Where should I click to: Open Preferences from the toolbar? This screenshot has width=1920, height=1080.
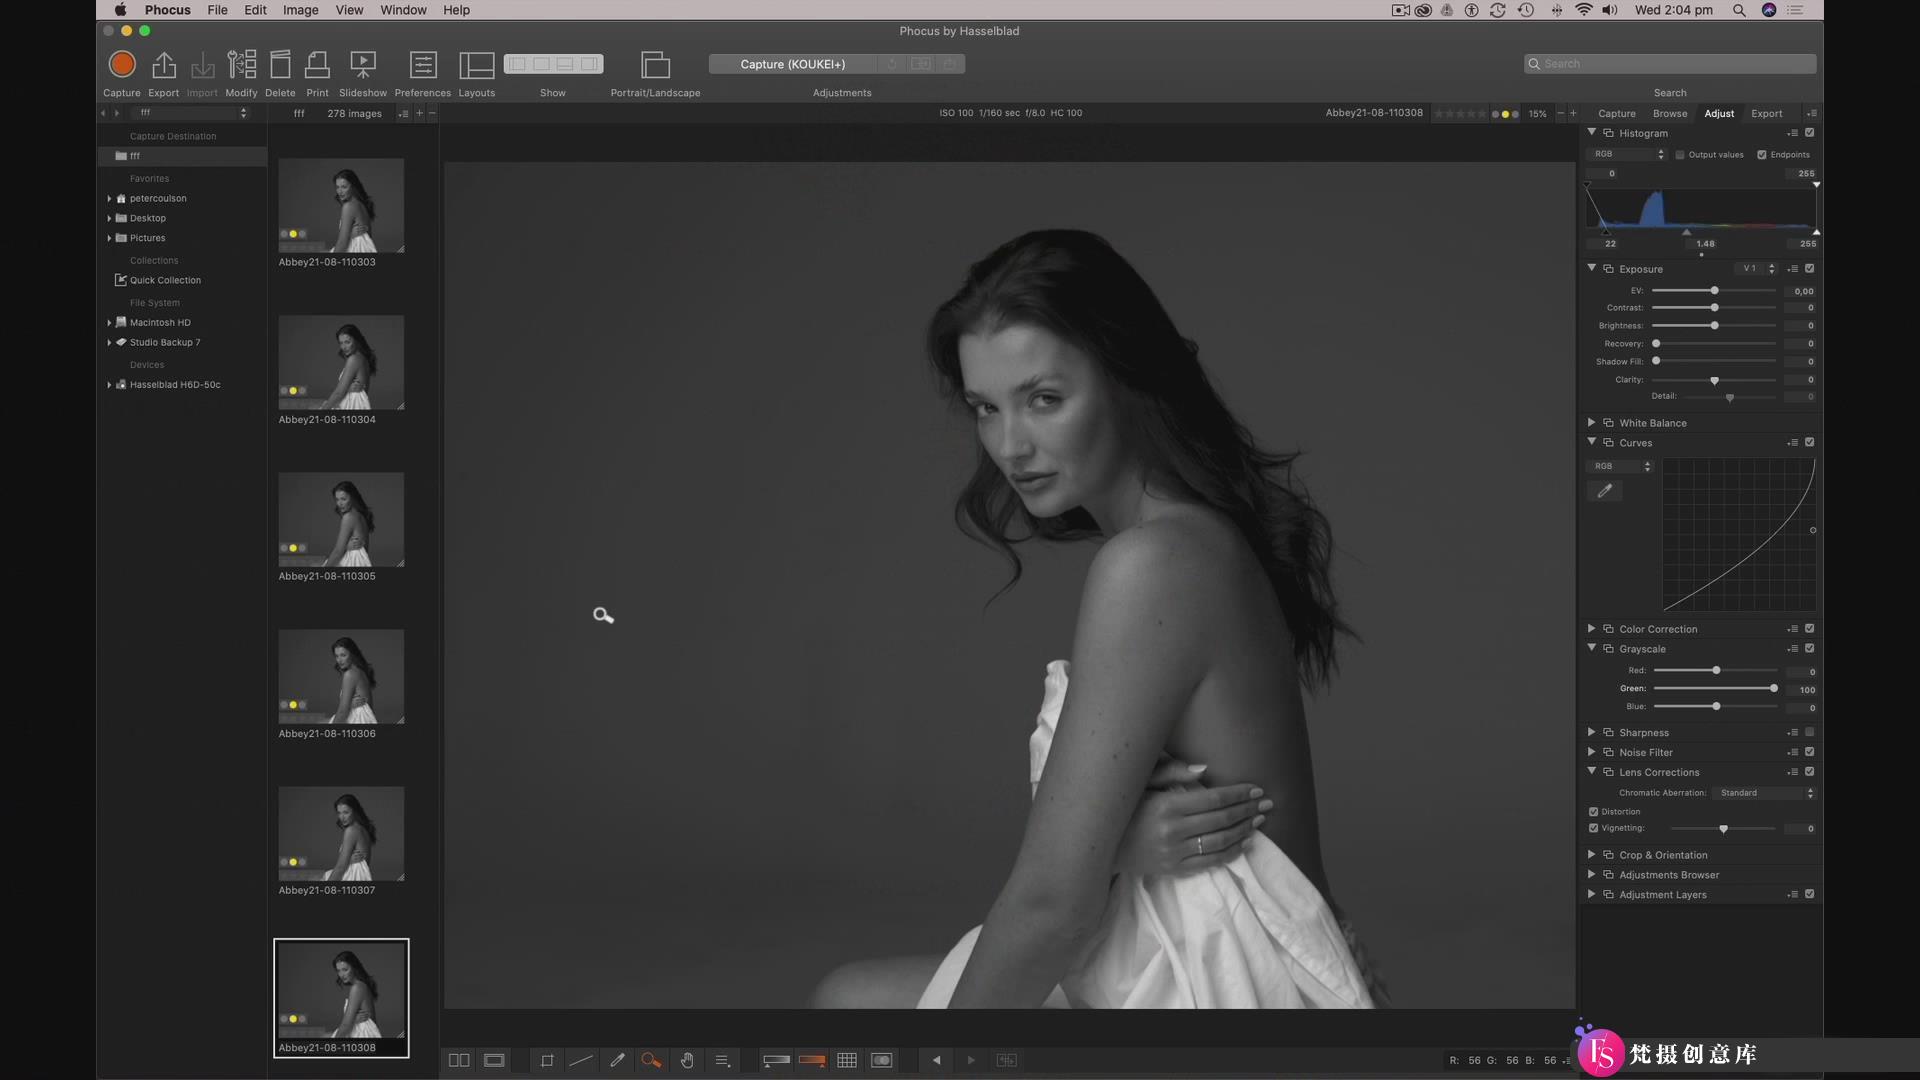pos(423,65)
